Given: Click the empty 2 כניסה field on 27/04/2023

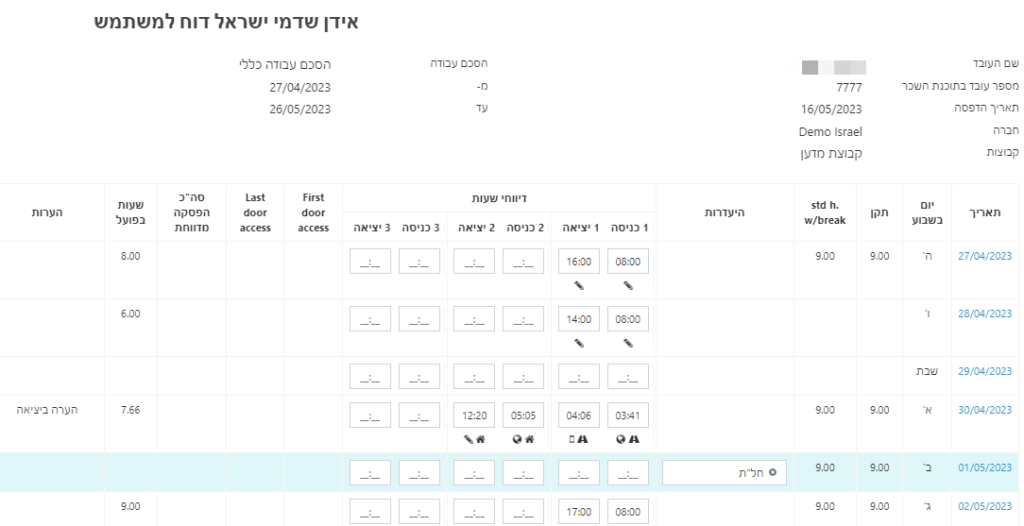Looking at the screenshot, I should coord(524,261).
